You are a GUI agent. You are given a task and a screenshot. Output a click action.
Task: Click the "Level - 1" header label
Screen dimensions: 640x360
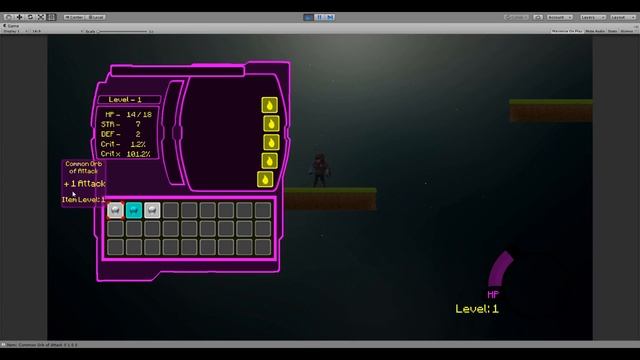point(125,100)
